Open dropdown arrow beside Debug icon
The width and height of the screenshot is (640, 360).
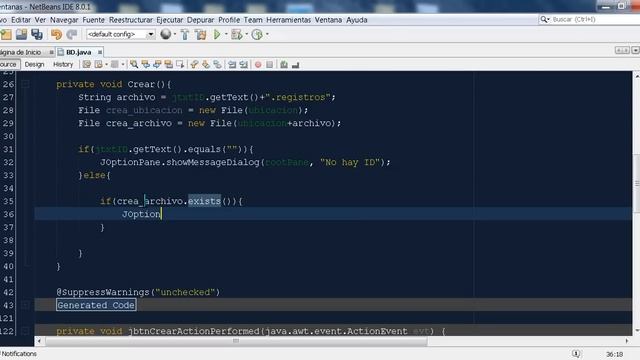(247, 34)
